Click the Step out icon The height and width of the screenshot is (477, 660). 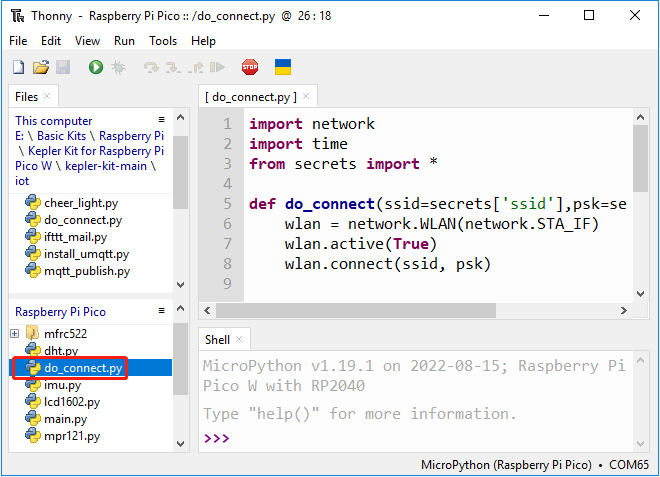195,67
